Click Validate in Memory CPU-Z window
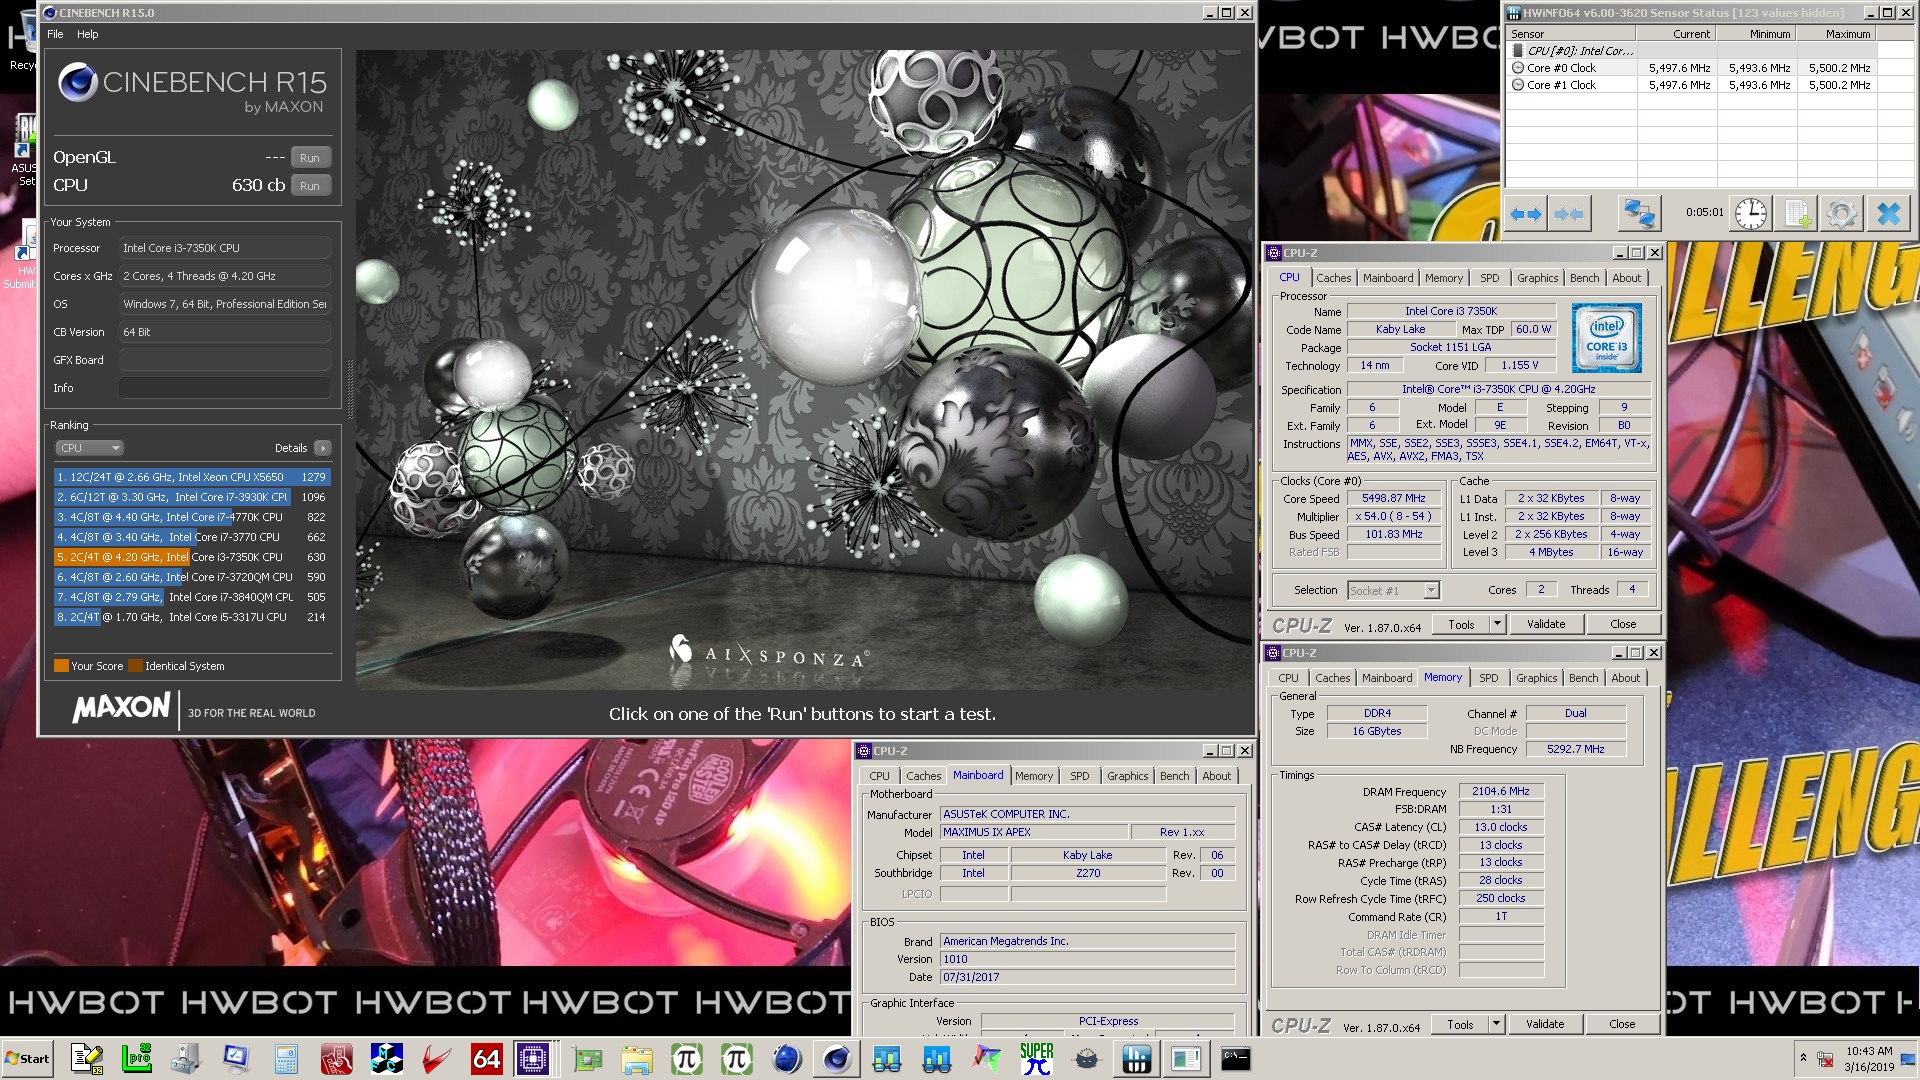Screen dimensions: 1920x1080 click(x=1545, y=1024)
